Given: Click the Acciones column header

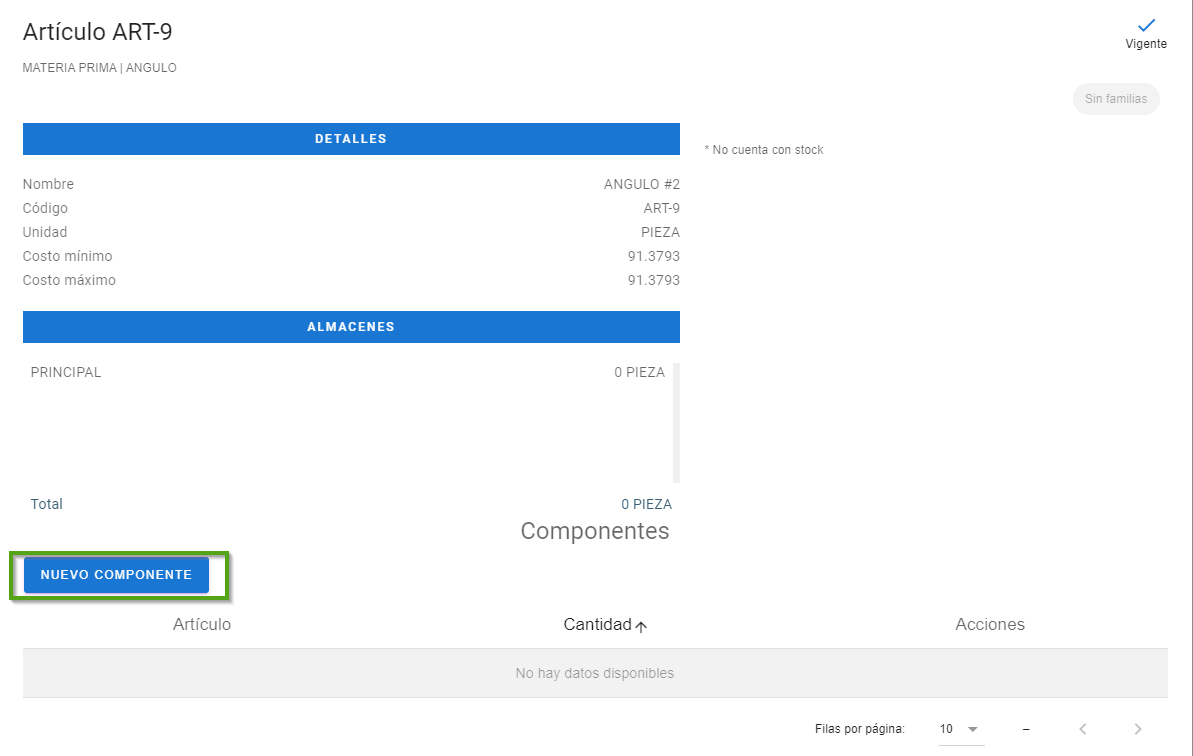Looking at the screenshot, I should tap(990, 624).
